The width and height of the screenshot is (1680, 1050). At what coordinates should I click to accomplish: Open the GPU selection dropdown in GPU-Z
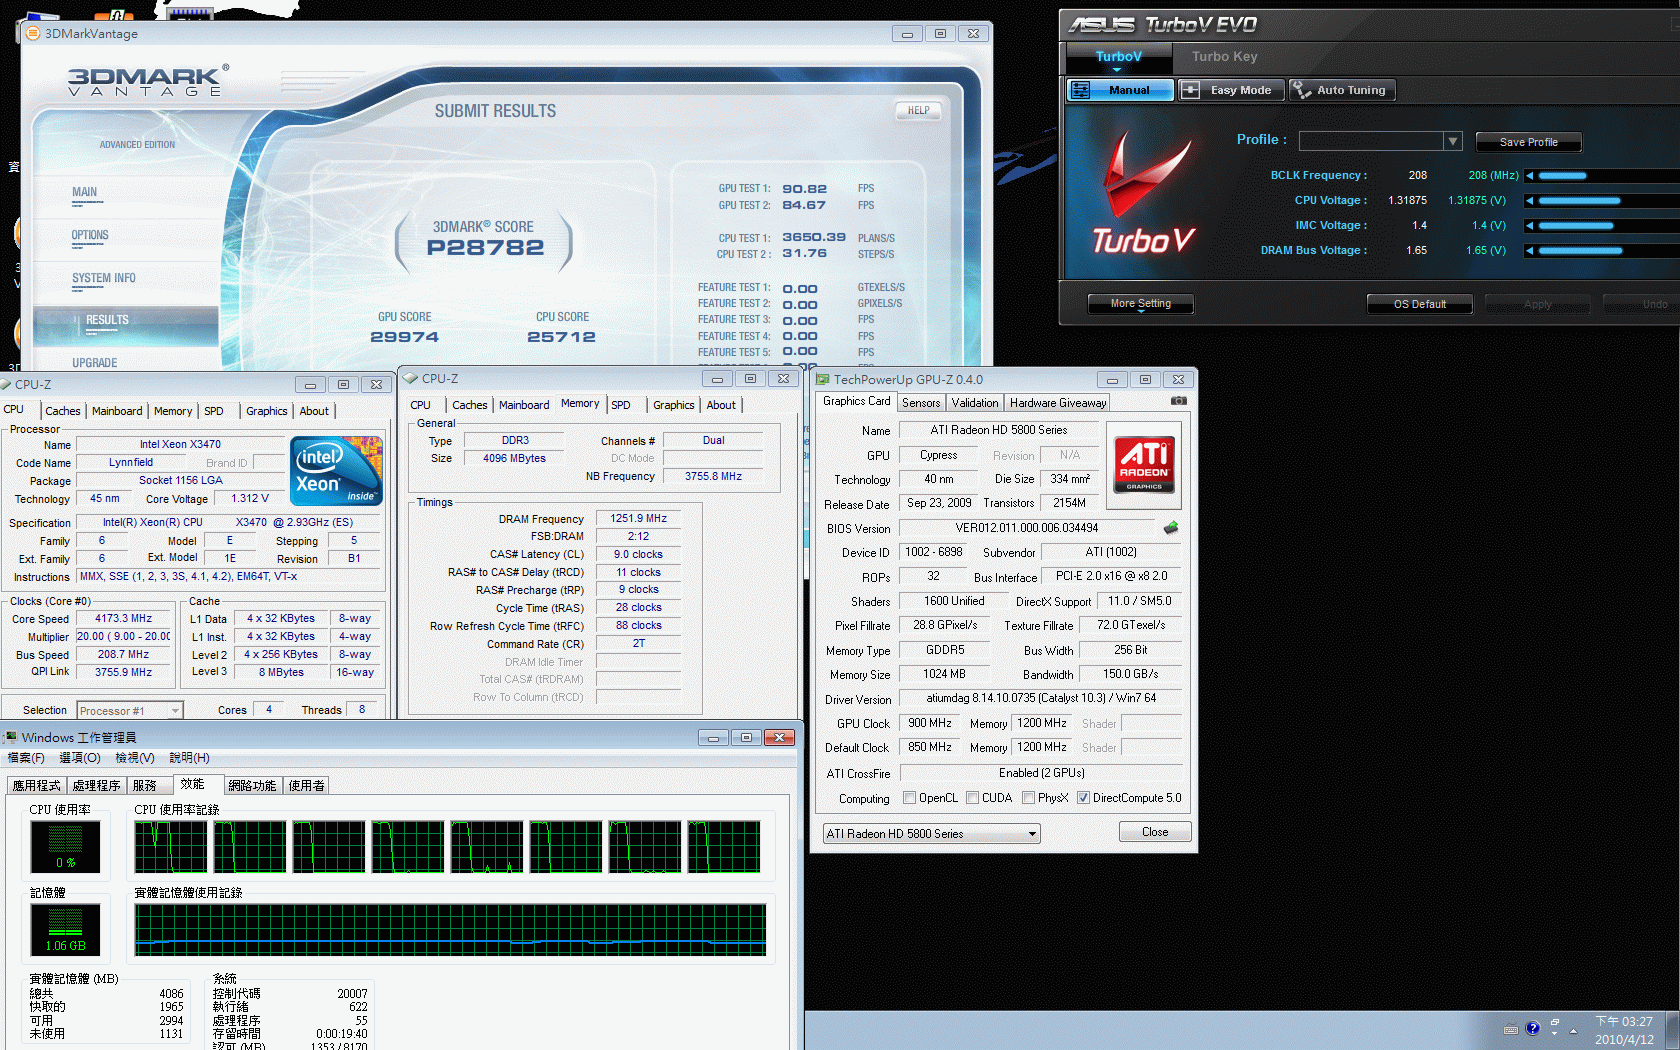point(931,834)
